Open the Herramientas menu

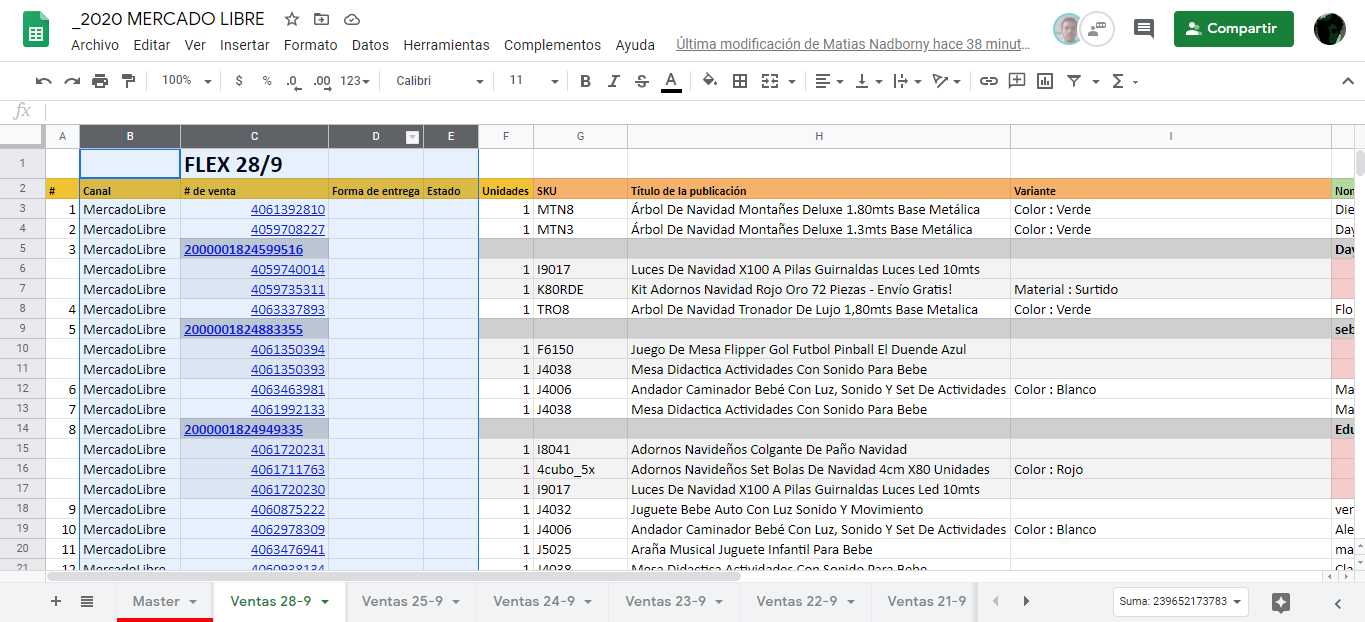click(x=447, y=45)
